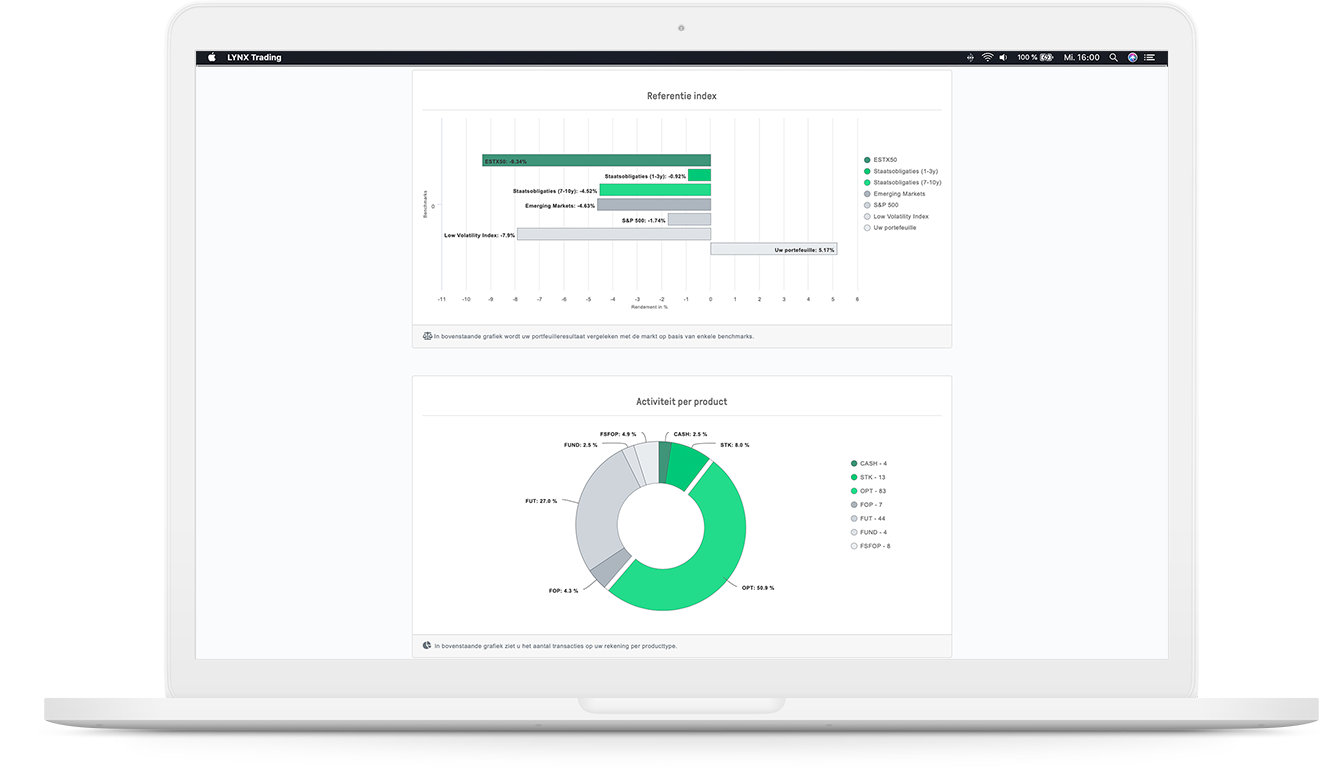Toggle STK - 13 legend entry

coord(868,477)
